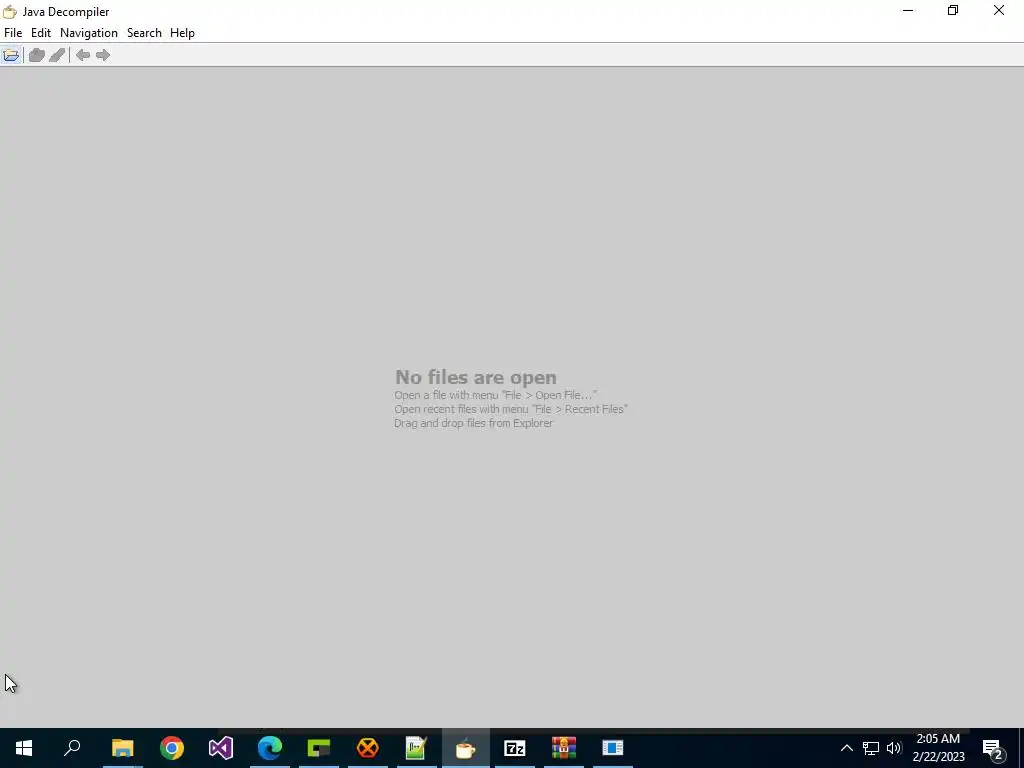Click the volume speaker tray icon
This screenshot has height=768, width=1024.
(894, 748)
